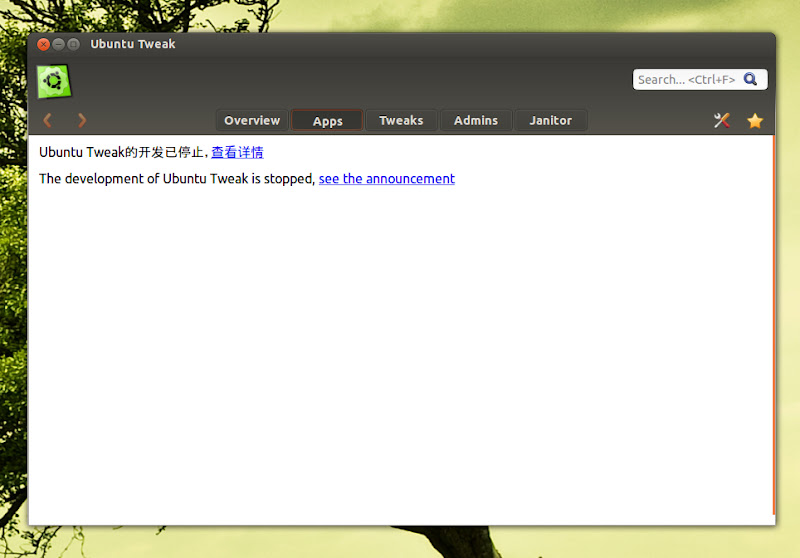Viewport: 800px width, 558px height.
Task: Click the magnifier search icon
Action: point(750,79)
